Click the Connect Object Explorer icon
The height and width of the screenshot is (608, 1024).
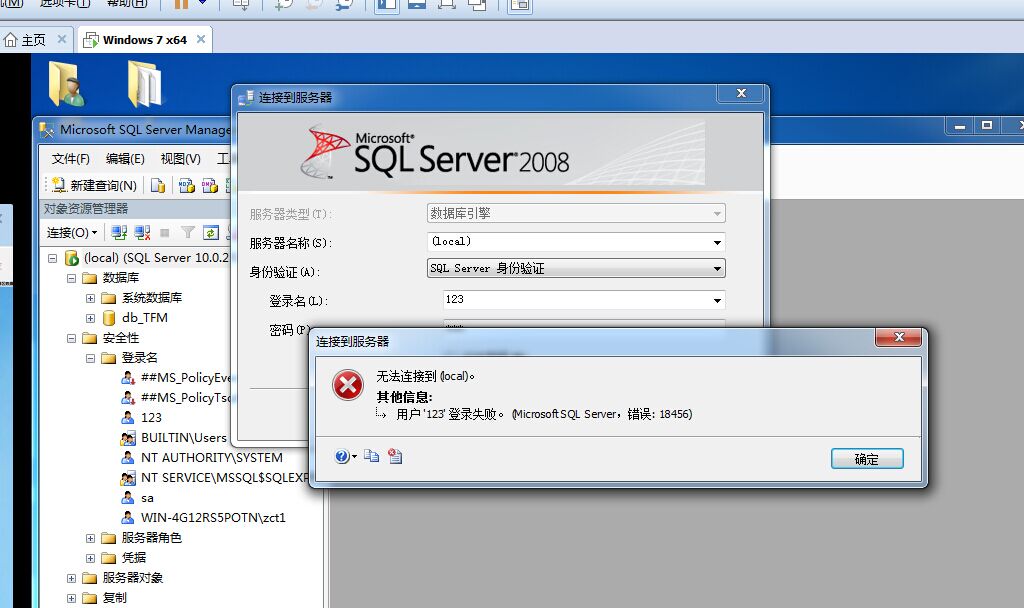coord(119,232)
